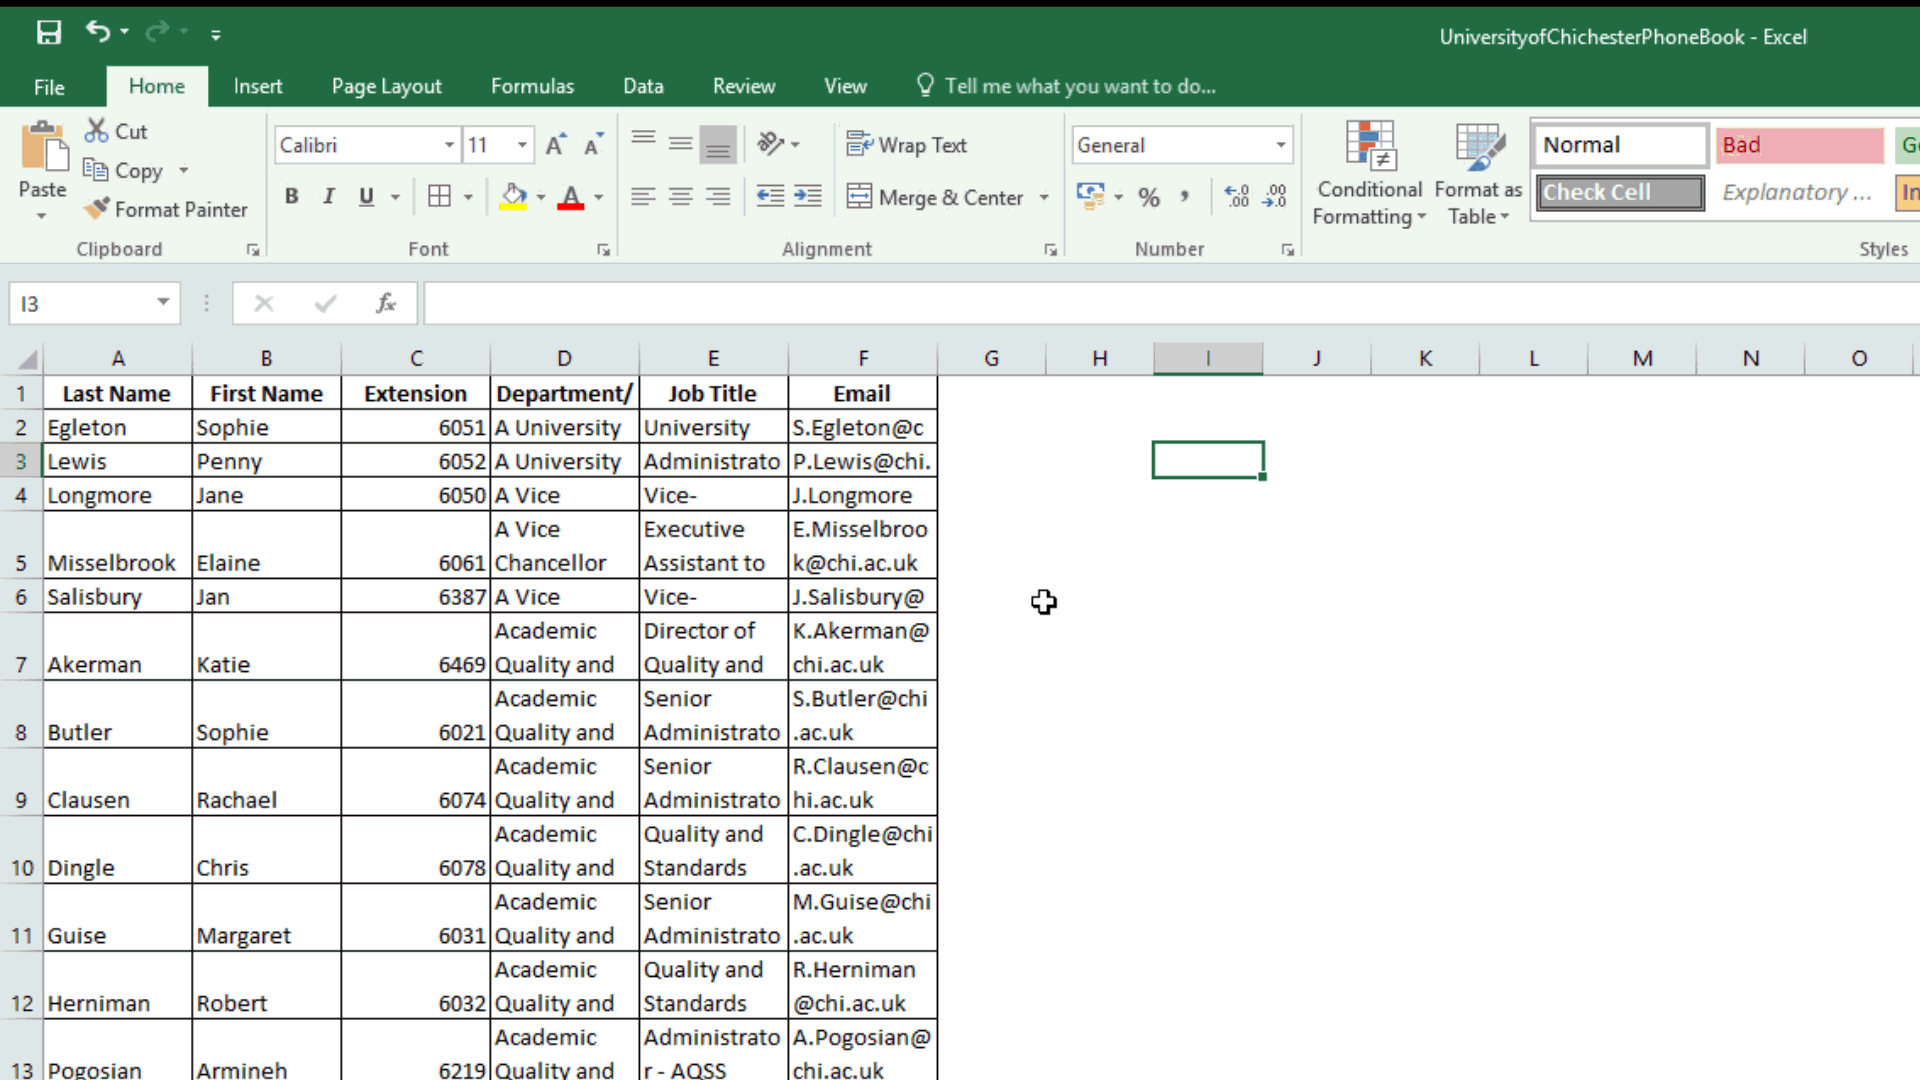Expand the Borders dropdown arrow
The image size is (1920, 1080).
(470, 196)
